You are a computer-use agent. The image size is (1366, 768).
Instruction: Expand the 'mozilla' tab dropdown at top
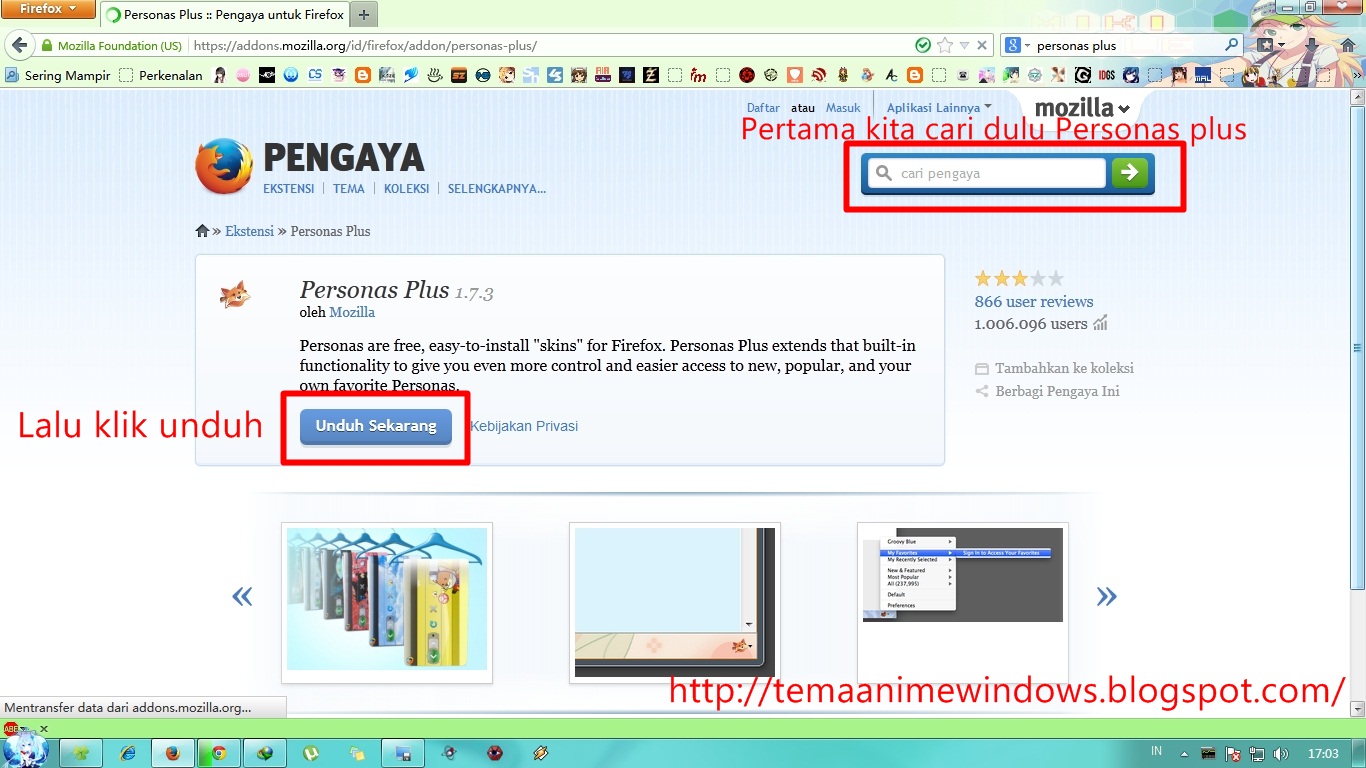1082,108
